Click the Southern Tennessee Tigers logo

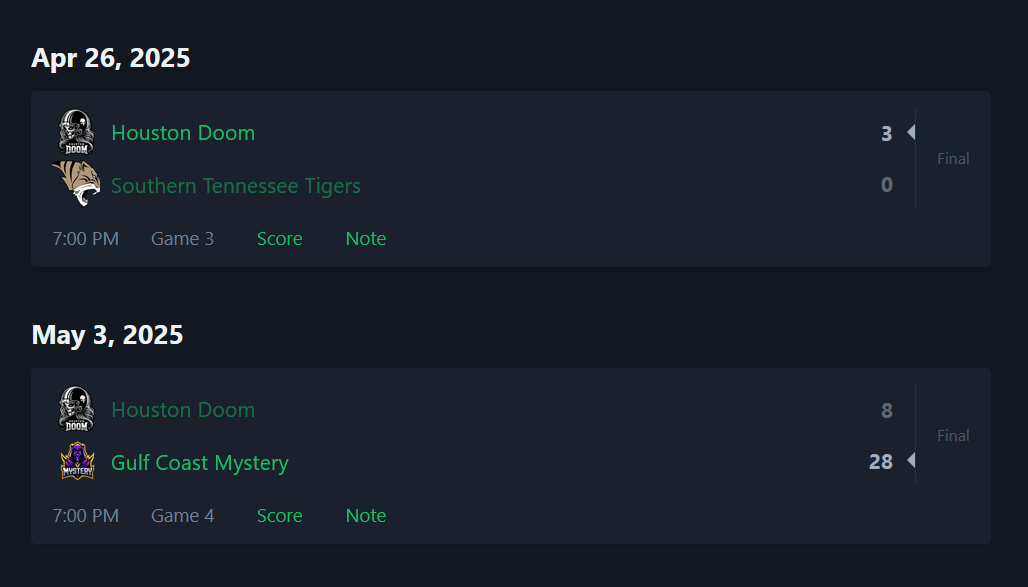tap(77, 184)
